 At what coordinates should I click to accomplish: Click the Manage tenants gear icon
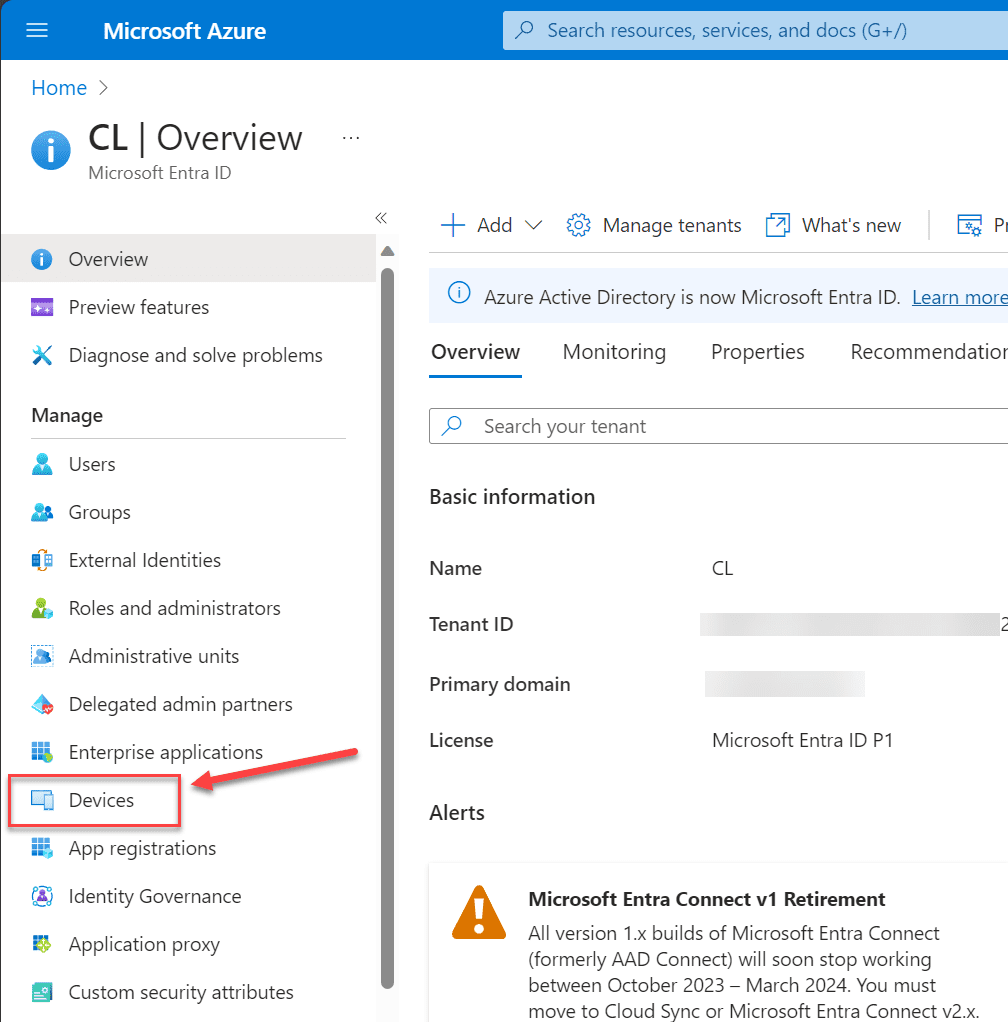[x=578, y=226]
